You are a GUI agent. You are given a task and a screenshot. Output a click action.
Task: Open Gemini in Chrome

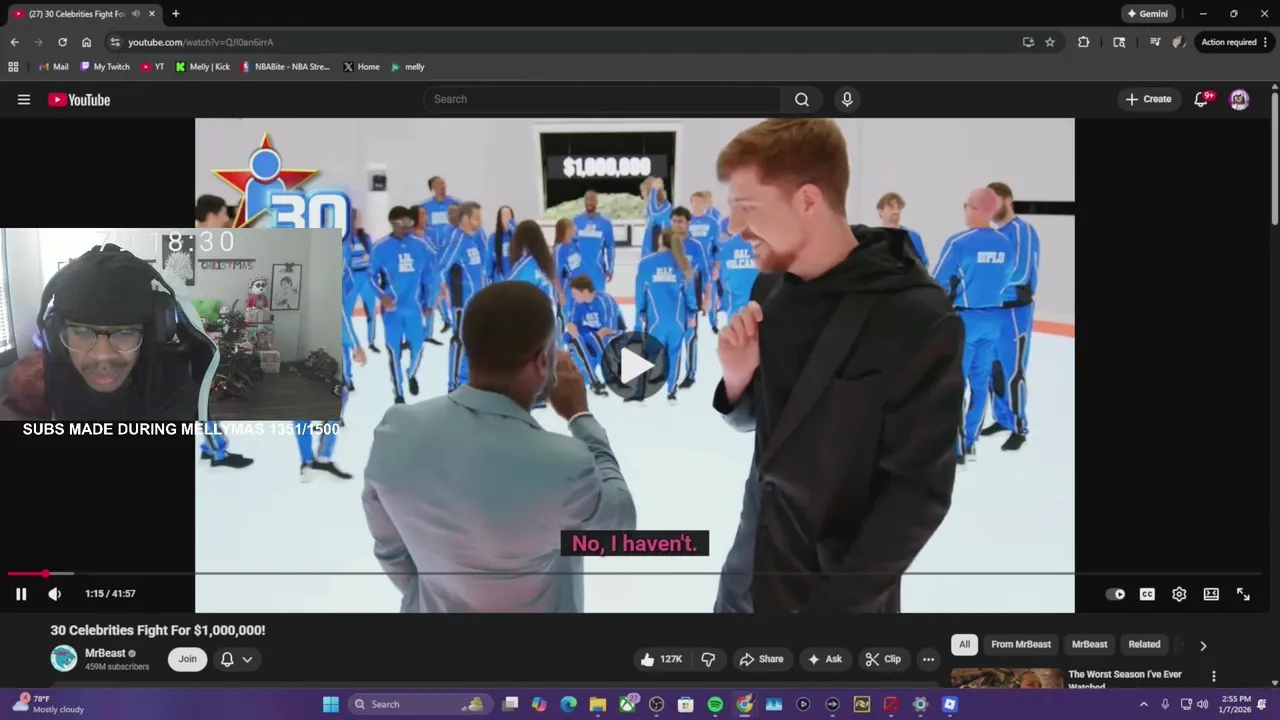(1147, 14)
